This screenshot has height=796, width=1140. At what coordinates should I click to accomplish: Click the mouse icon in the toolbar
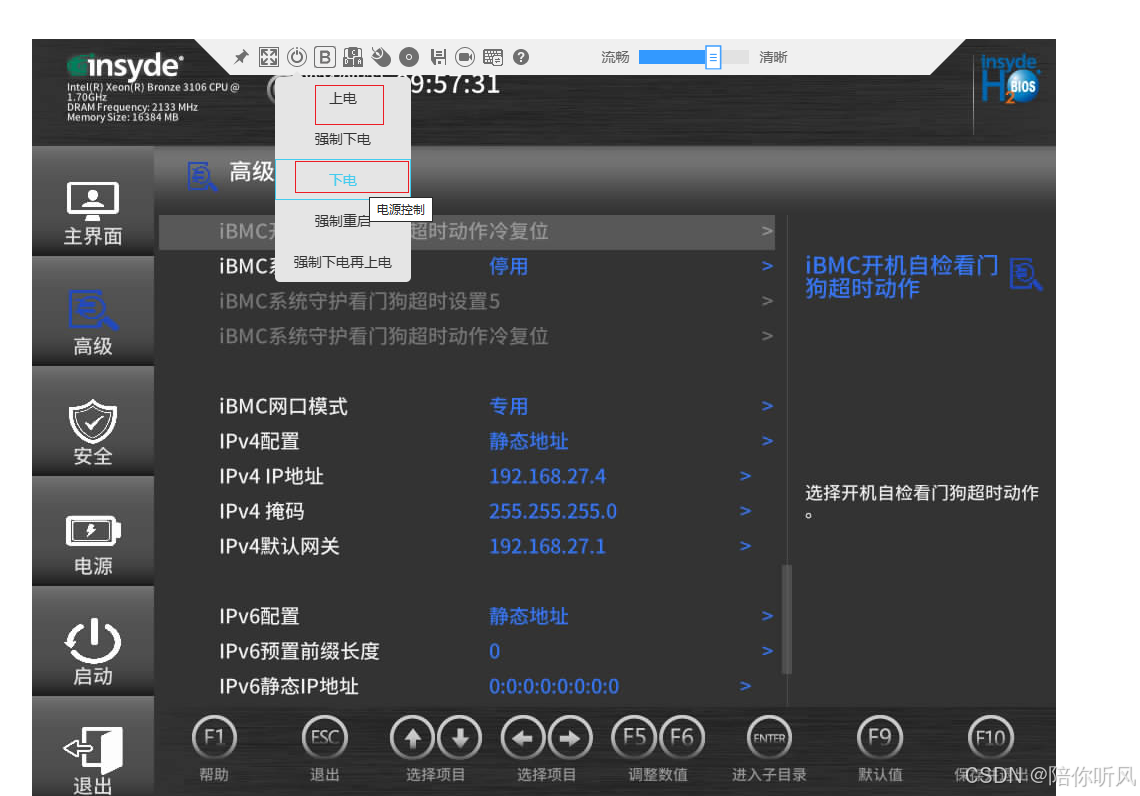click(381, 57)
